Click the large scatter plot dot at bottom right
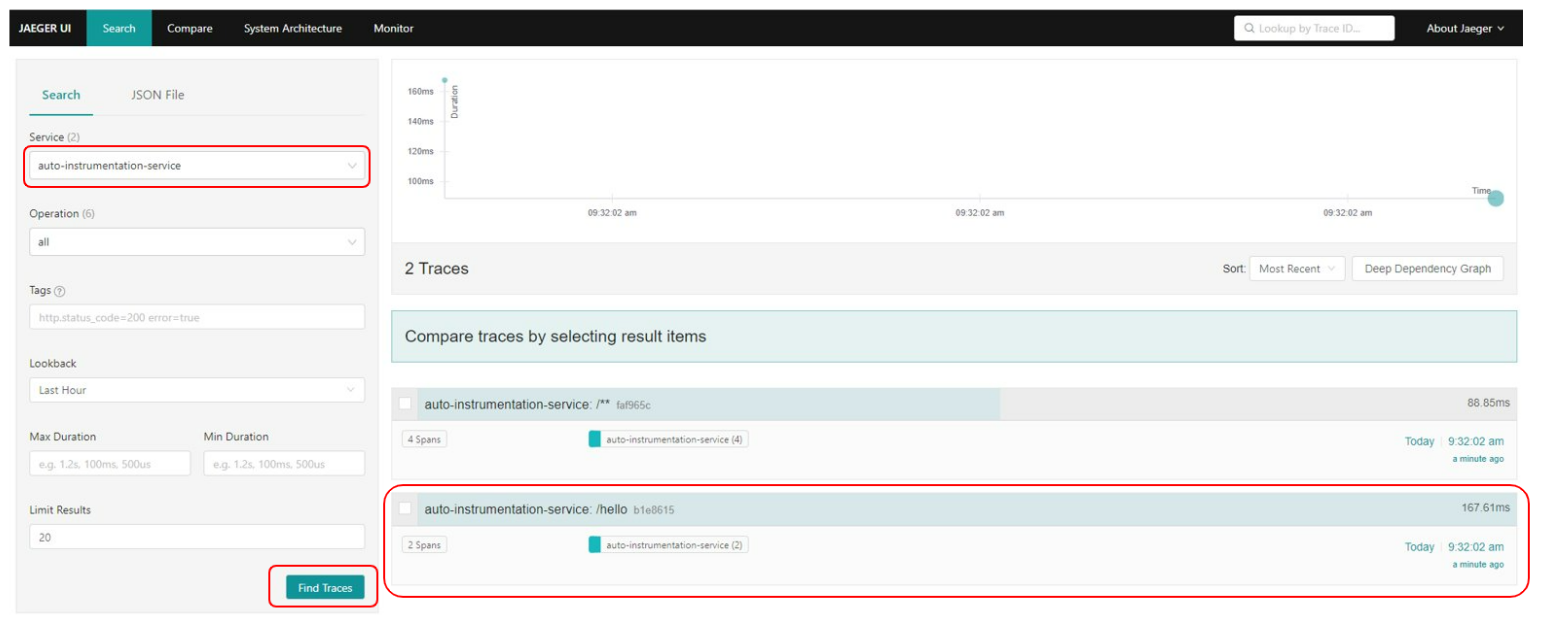 (1496, 198)
